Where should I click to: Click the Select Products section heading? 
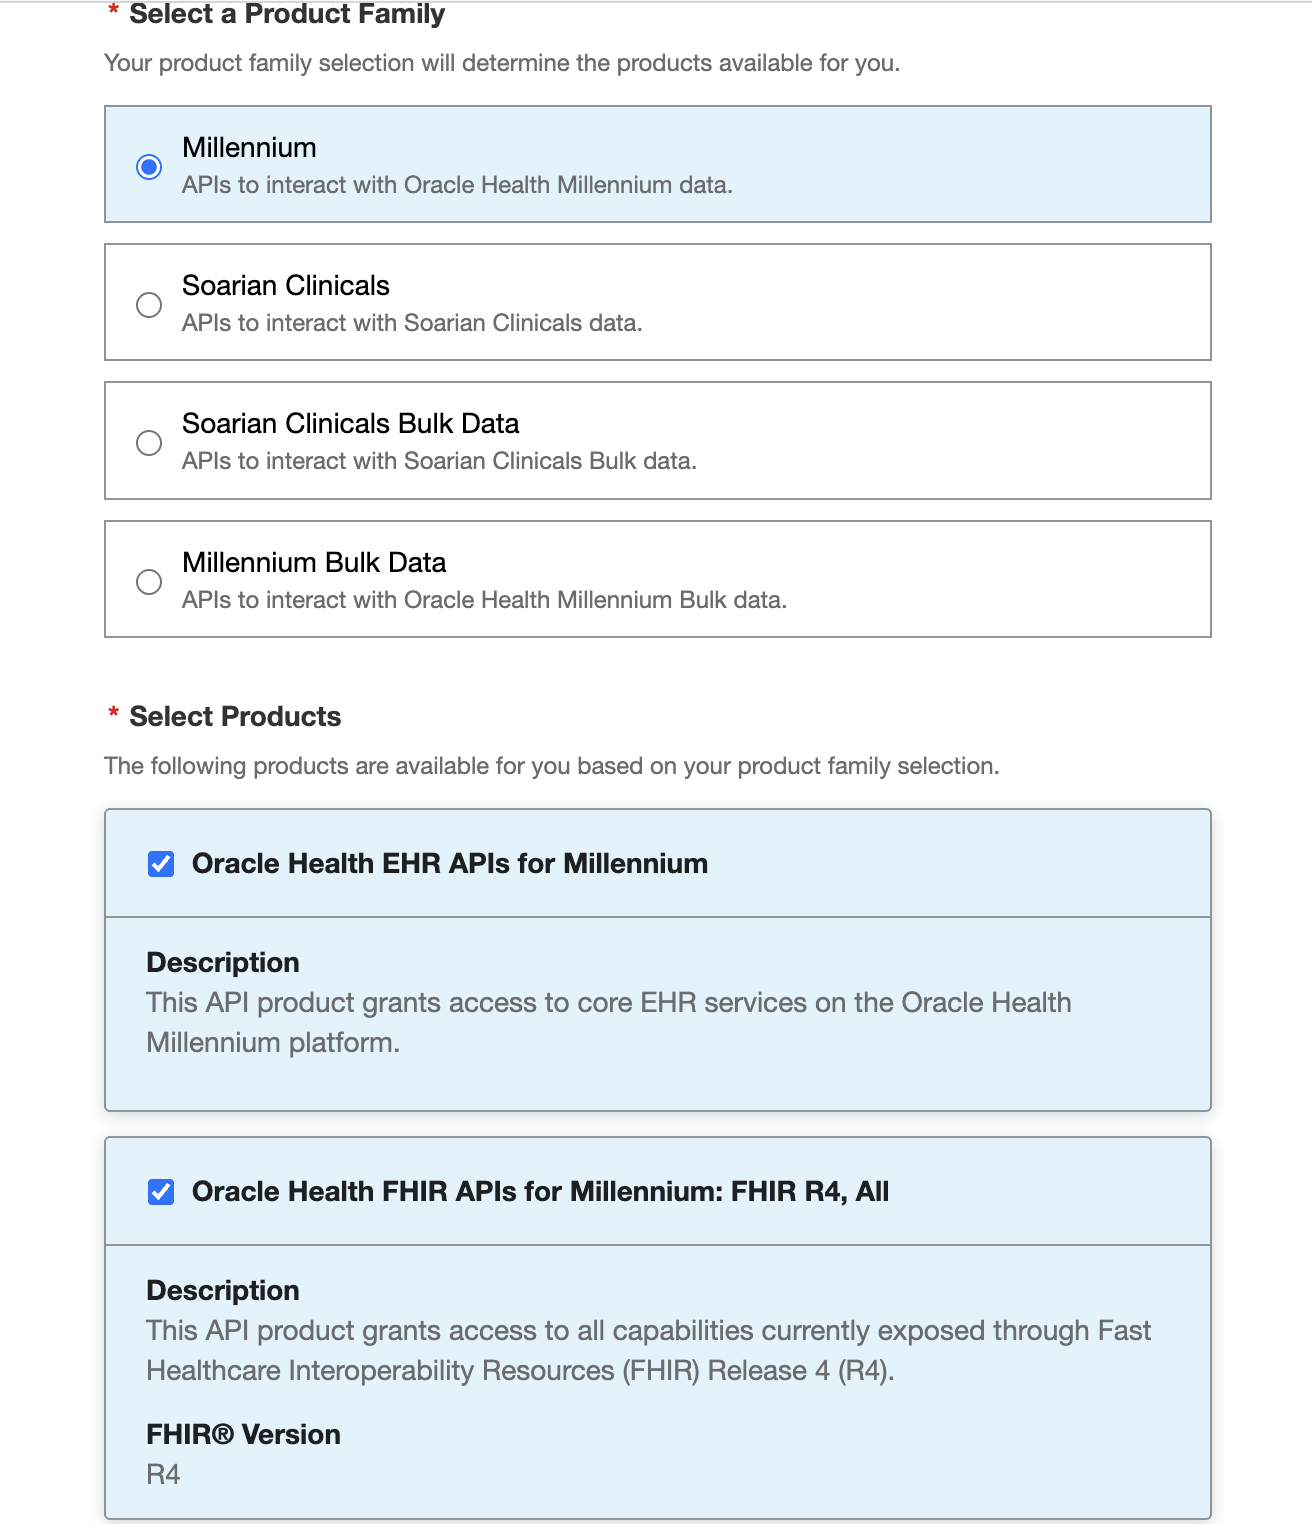(x=235, y=717)
